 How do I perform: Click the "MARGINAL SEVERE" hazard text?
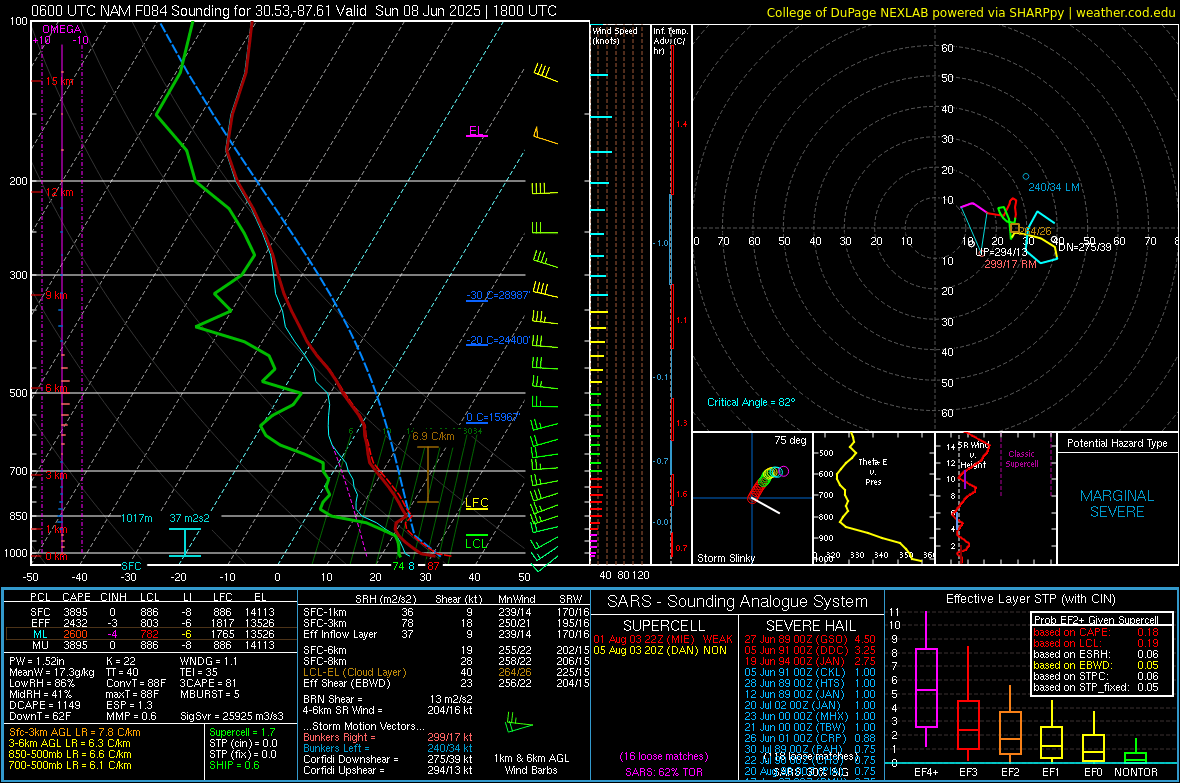pyautogui.click(x=1117, y=504)
